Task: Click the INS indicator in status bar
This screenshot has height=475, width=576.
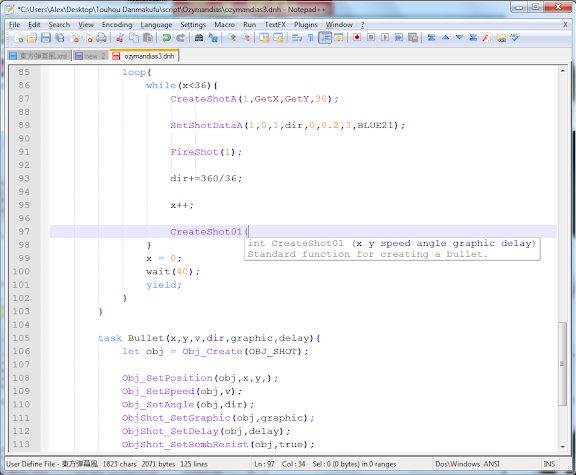Action: point(549,464)
